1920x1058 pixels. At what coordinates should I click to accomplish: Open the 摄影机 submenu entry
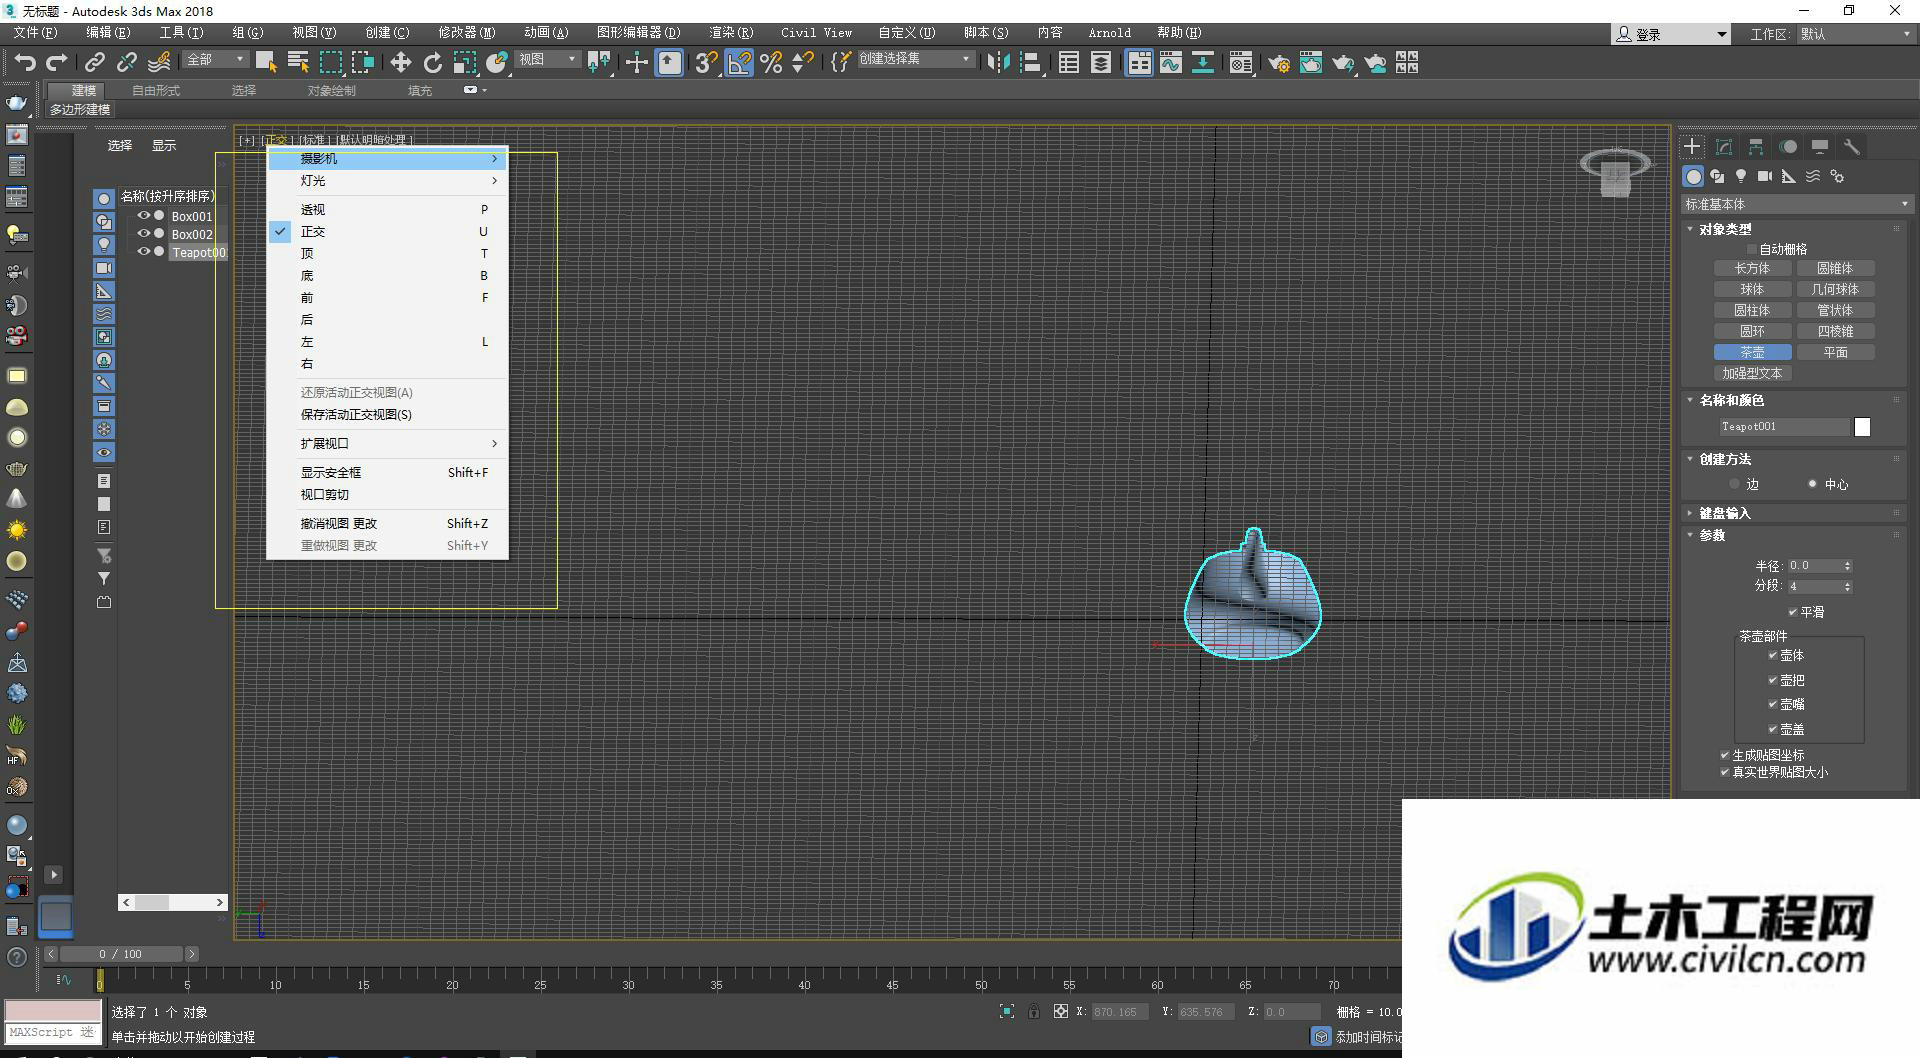click(388, 159)
